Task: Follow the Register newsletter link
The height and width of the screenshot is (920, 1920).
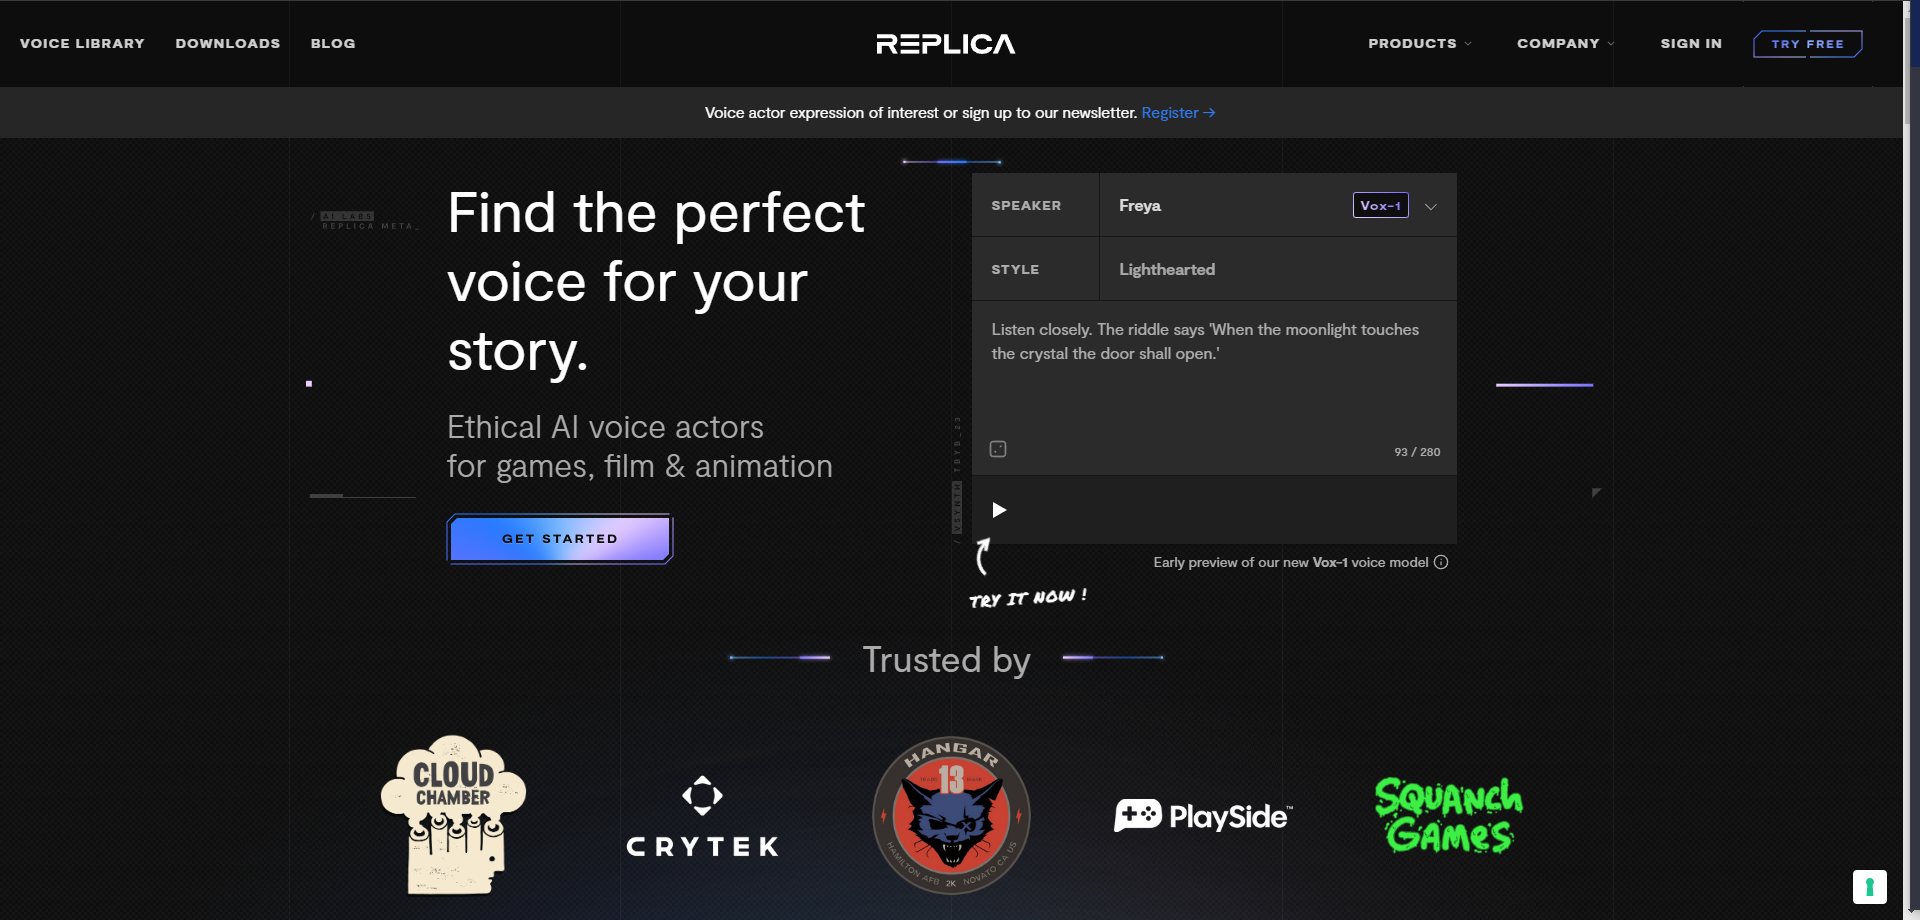Action: 1177,113
